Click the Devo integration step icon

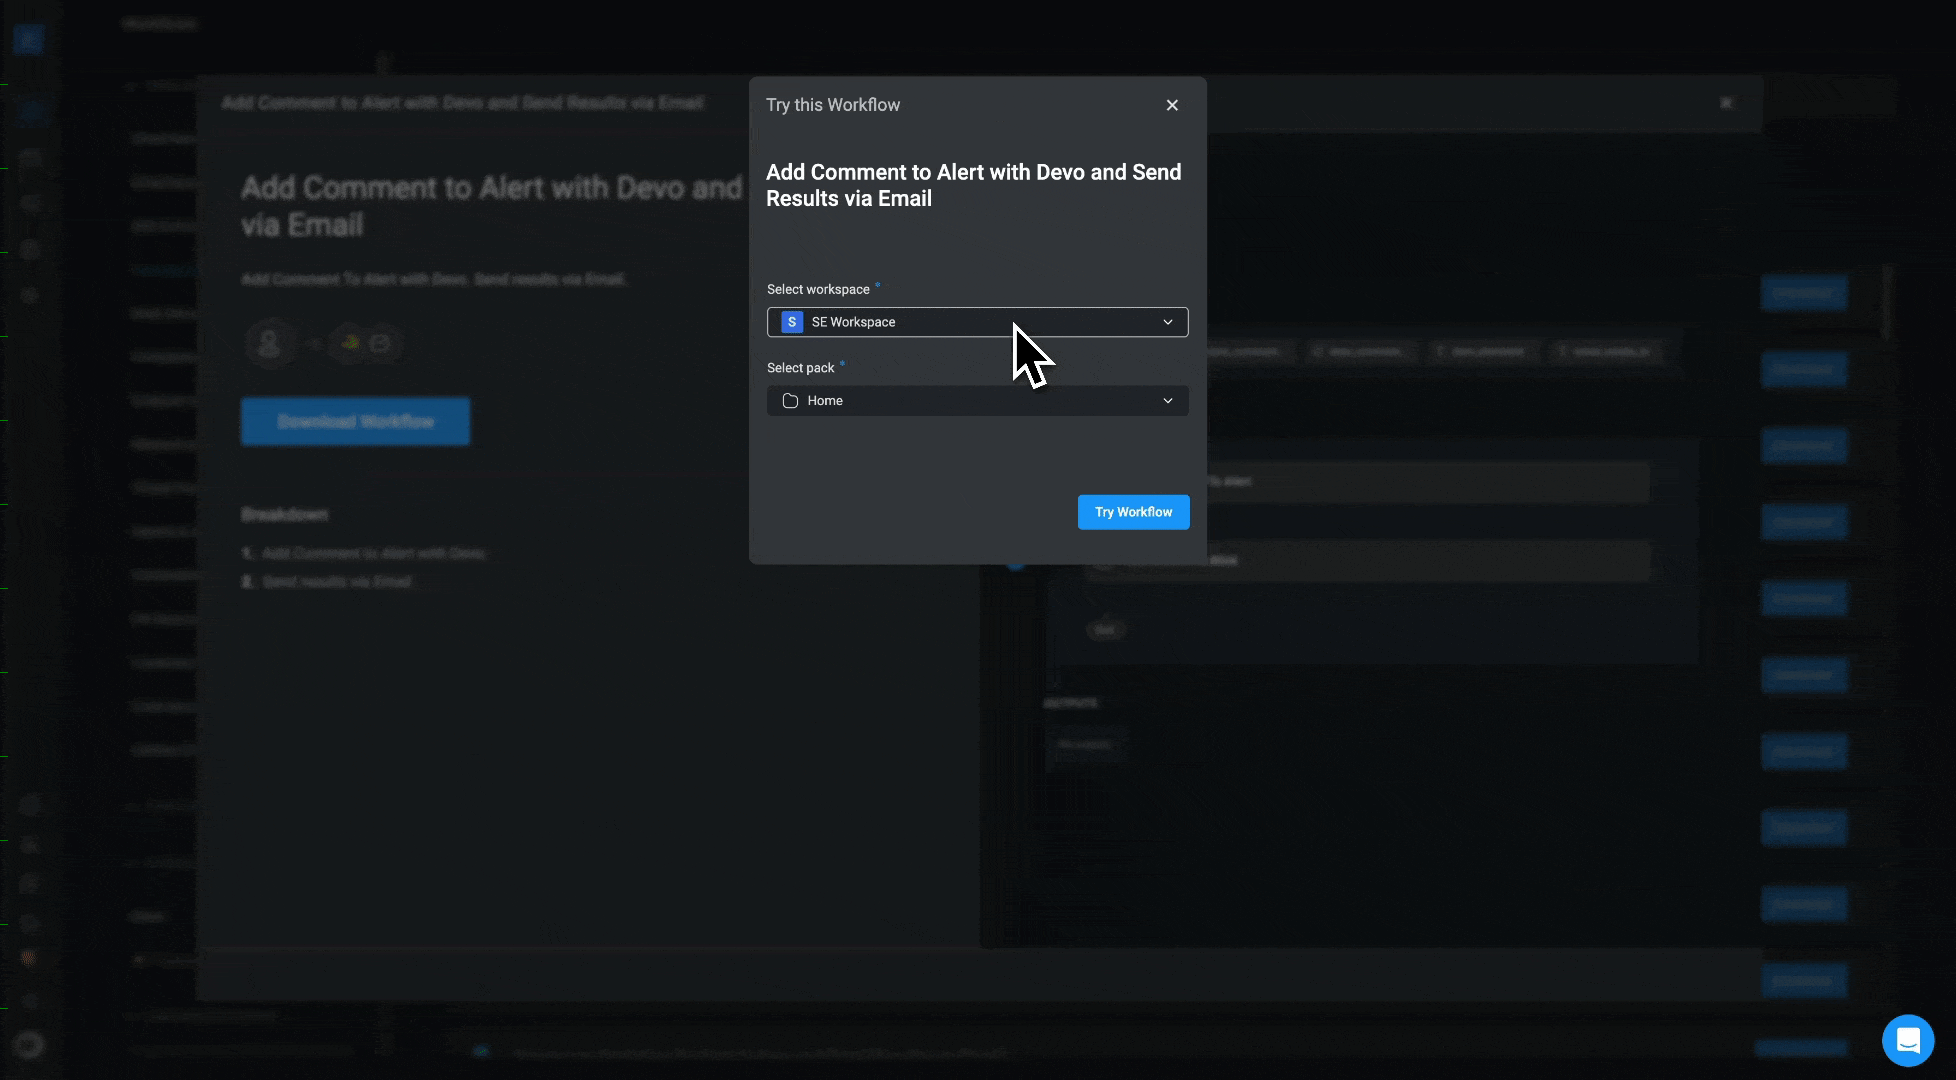pyautogui.click(x=350, y=343)
